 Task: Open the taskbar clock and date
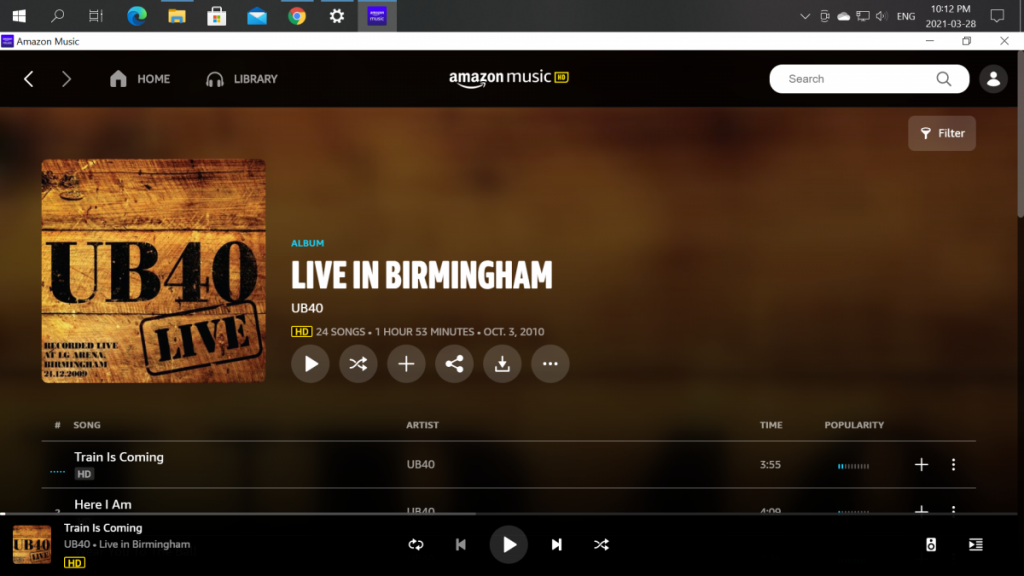coord(951,16)
